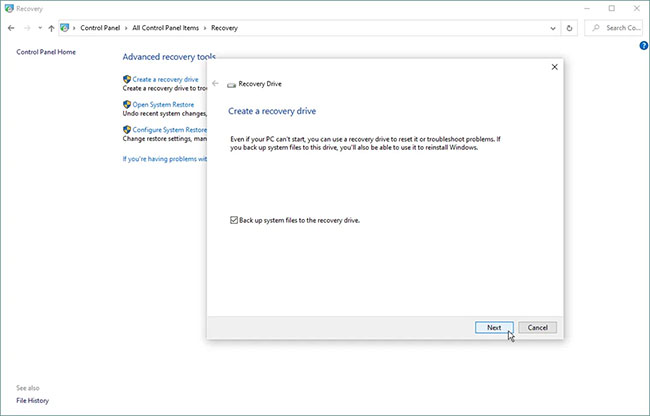Image resolution: width=650 pixels, height=416 pixels.
Task: Refresh the Recovery page
Action: (x=569, y=28)
